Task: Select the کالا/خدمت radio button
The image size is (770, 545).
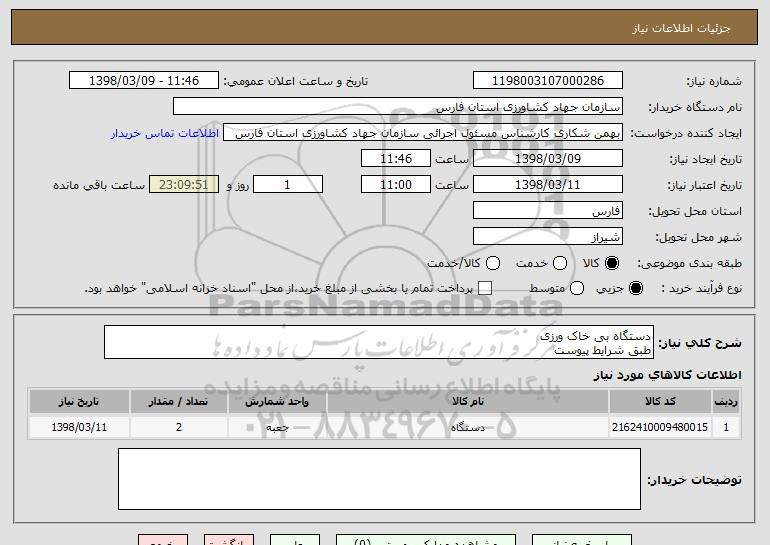Action: (x=493, y=263)
